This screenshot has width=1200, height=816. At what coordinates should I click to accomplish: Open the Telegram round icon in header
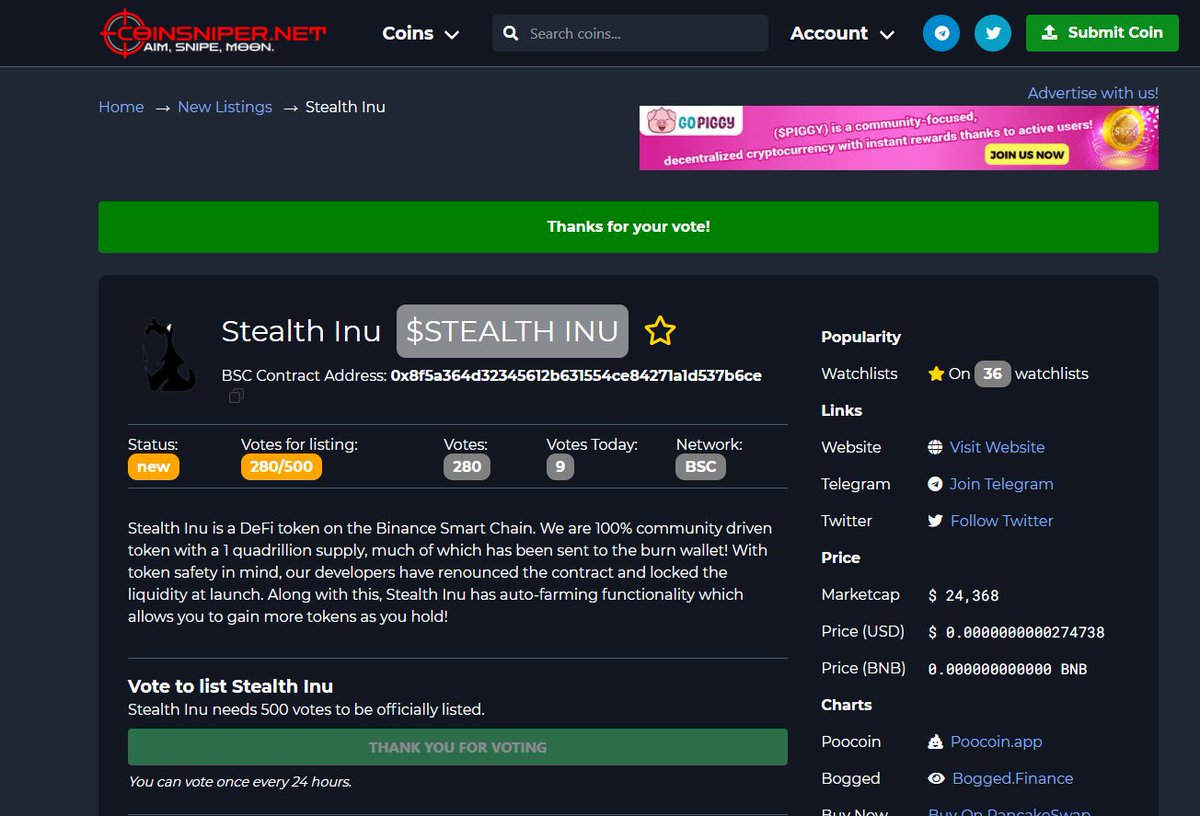941,33
